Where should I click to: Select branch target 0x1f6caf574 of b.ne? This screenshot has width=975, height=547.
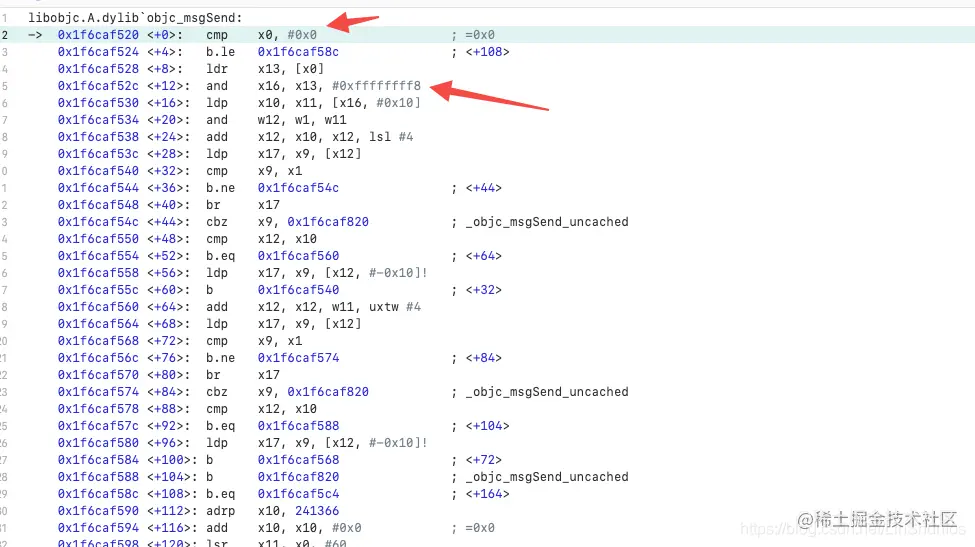[x=298, y=357]
